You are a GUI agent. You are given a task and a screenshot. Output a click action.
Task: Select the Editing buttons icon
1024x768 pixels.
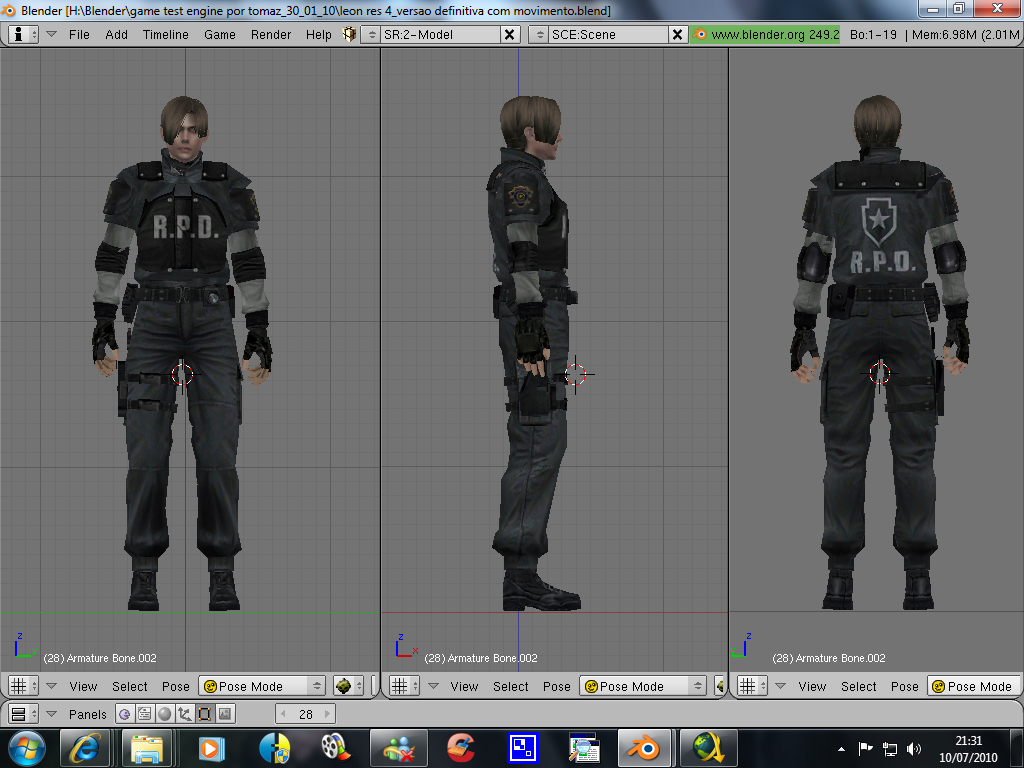(x=207, y=714)
